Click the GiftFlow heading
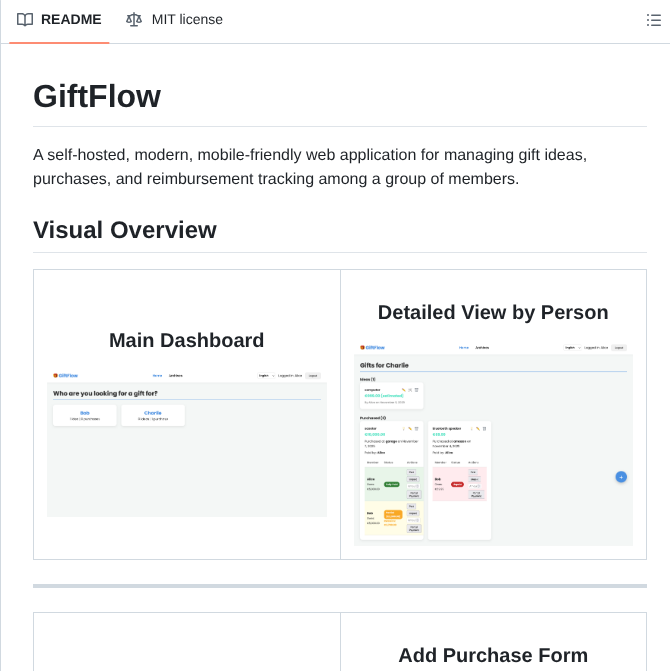The image size is (670, 671). point(97,96)
